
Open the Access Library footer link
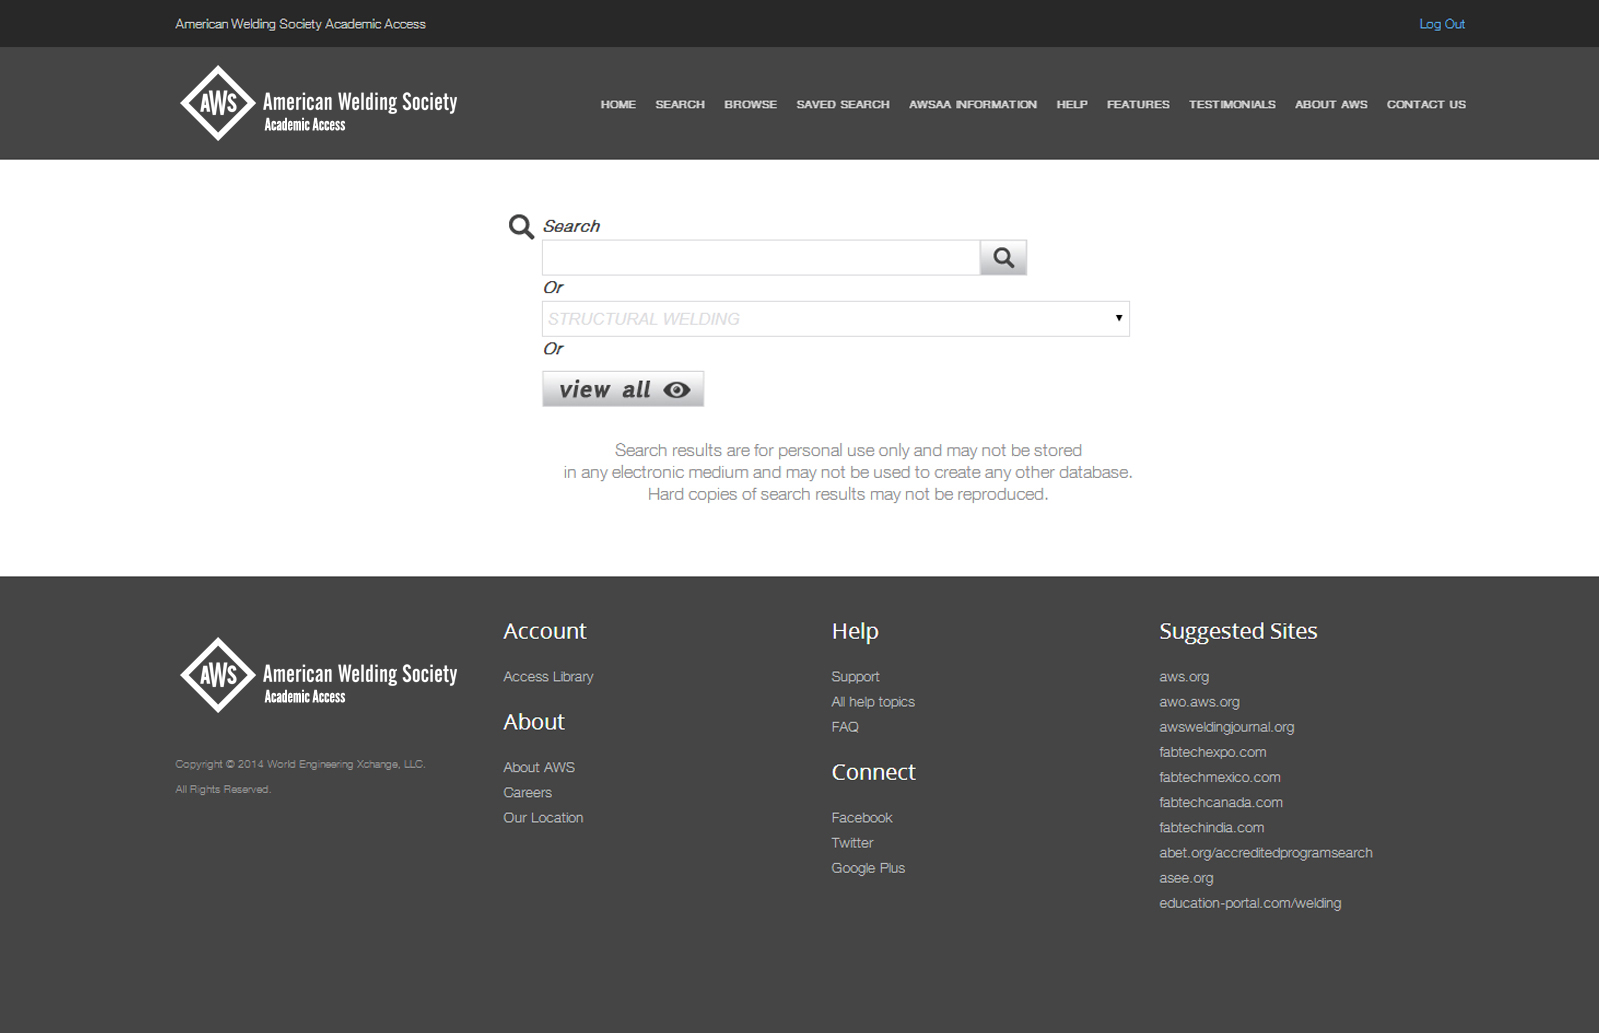pyautogui.click(x=548, y=677)
